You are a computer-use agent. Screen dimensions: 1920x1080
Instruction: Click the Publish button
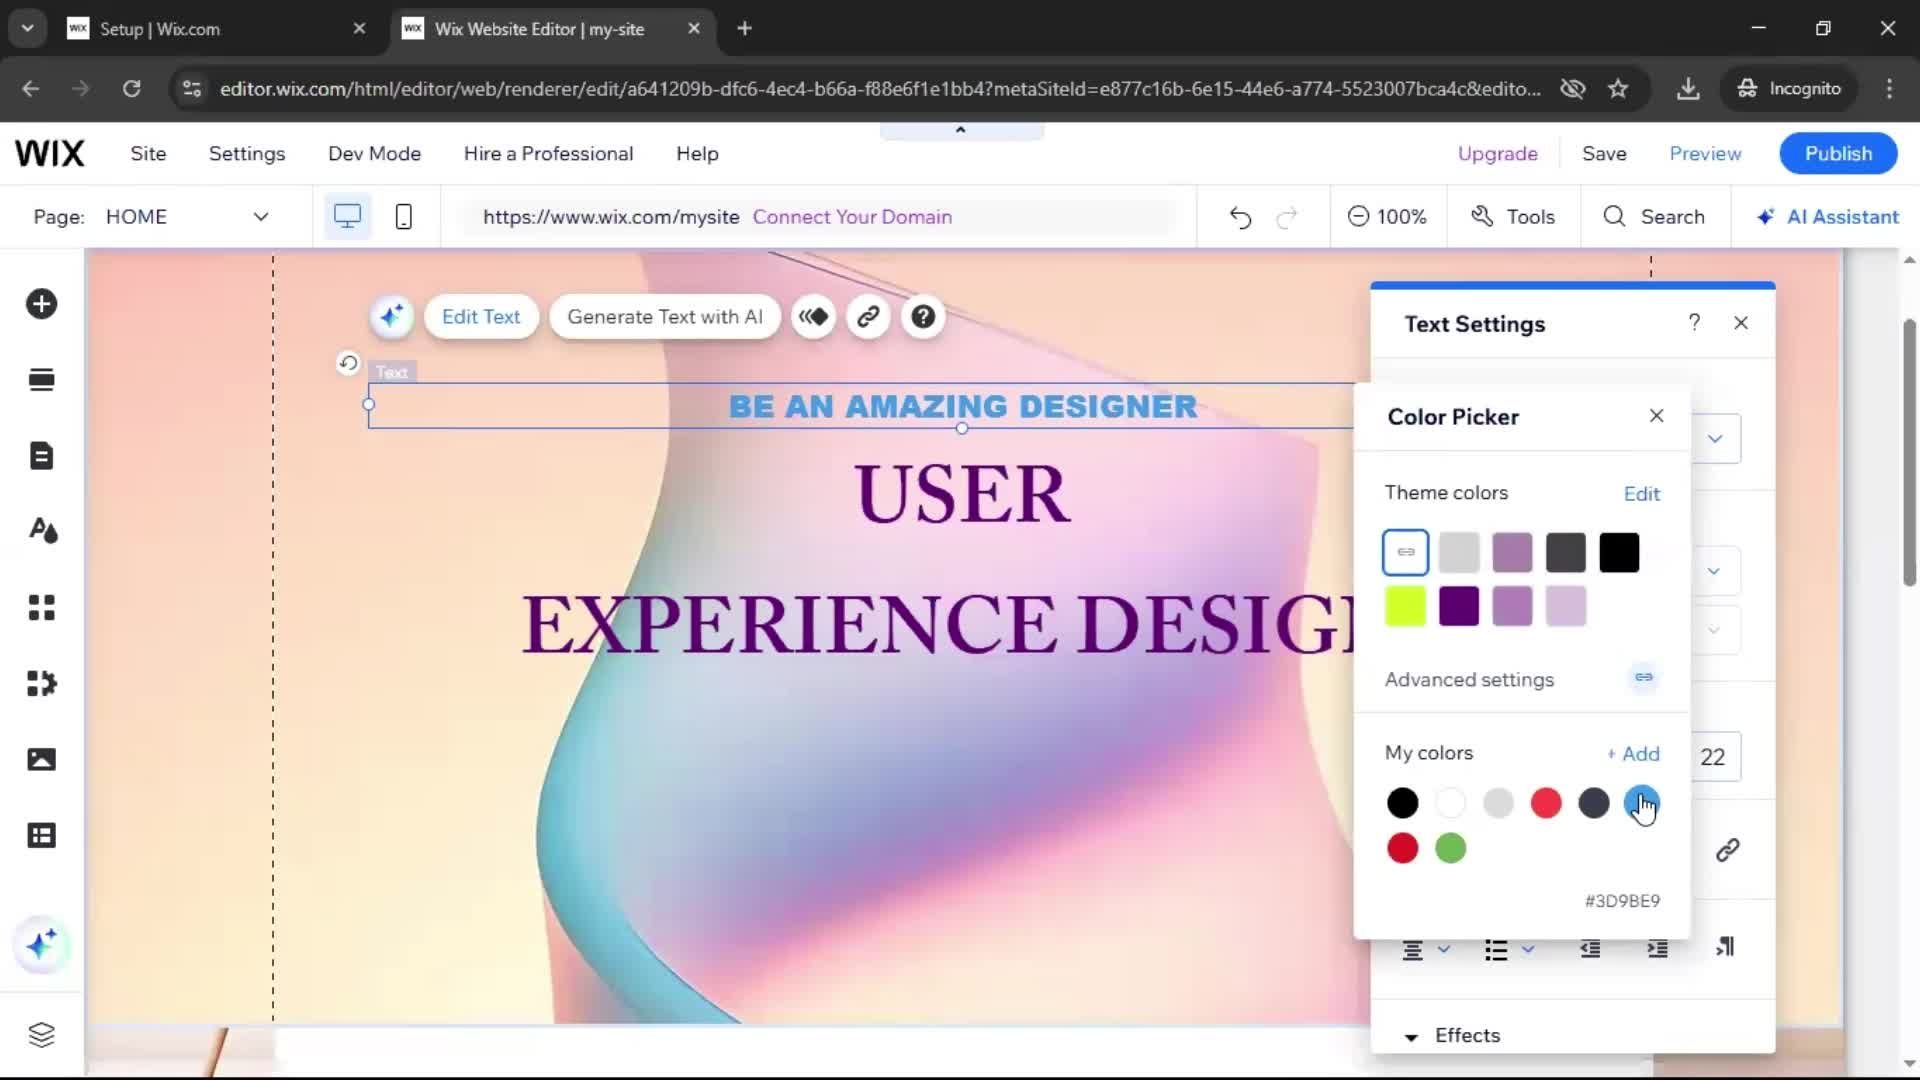(1838, 153)
